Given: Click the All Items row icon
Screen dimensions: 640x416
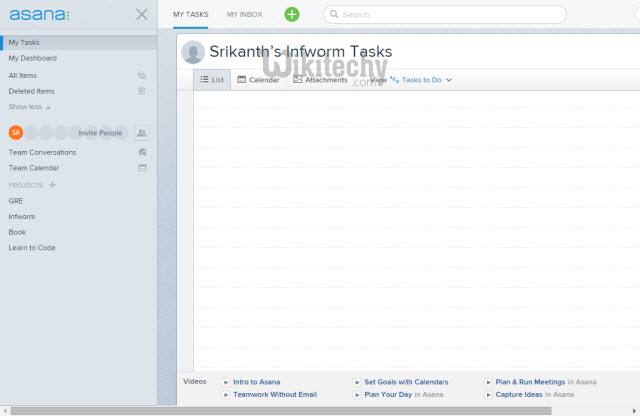Looking at the screenshot, I should pyautogui.click(x=142, y=75).
